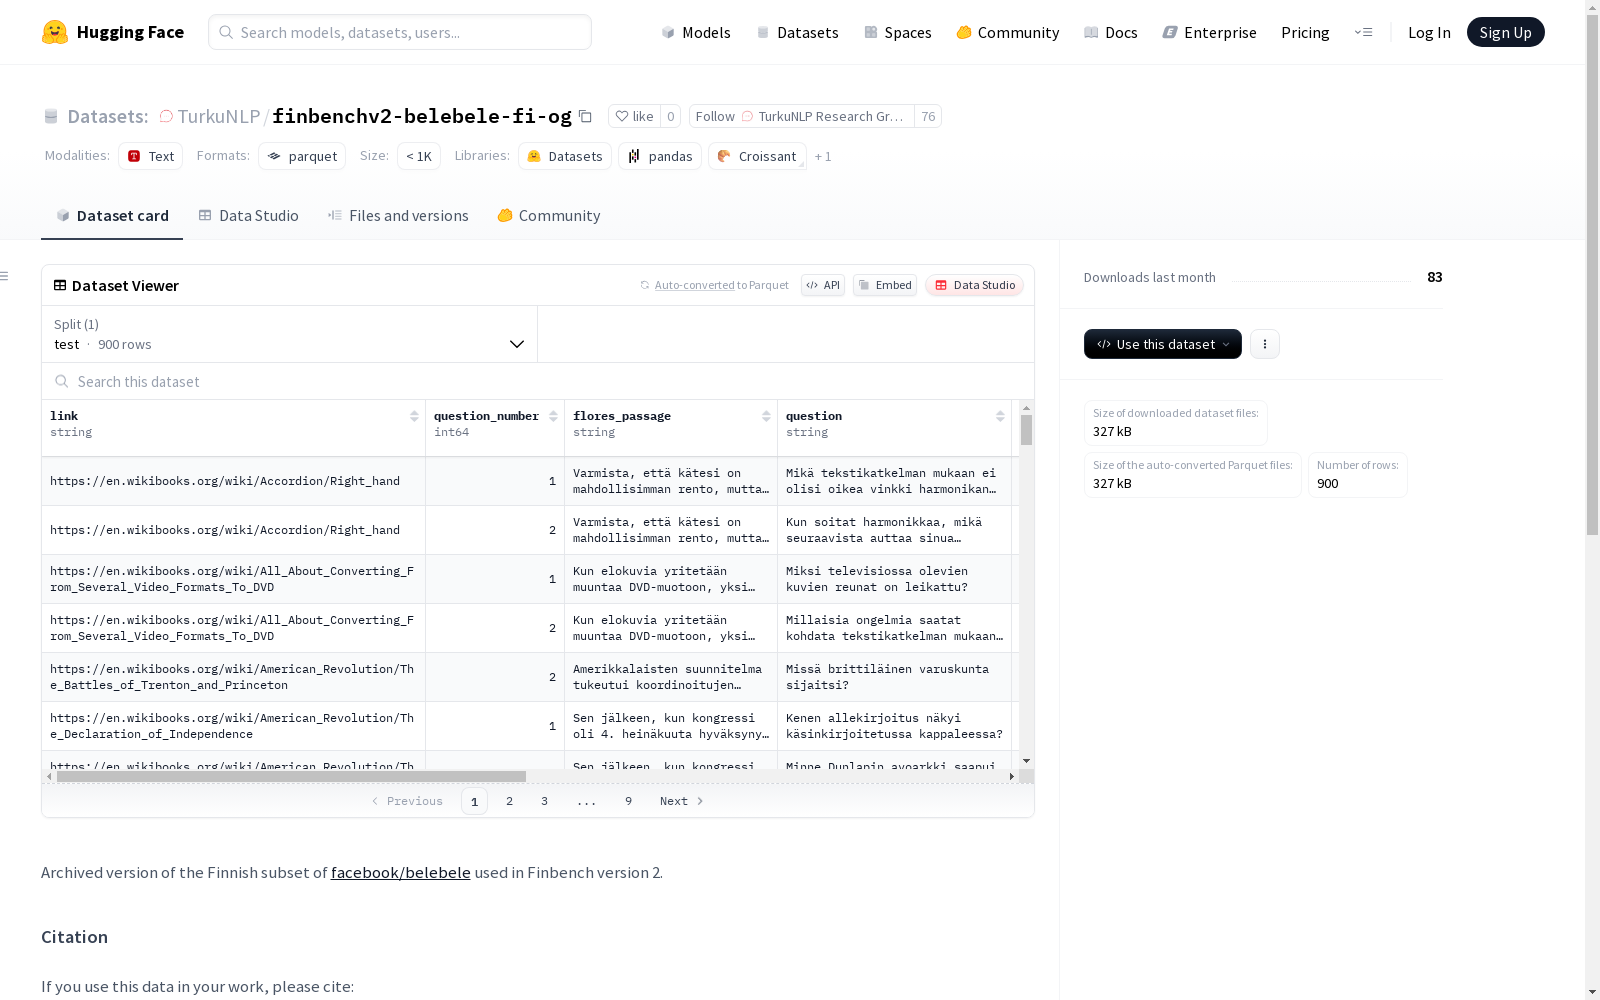Click the horizontal scrollbar left arrow
Viewport: 1600px width, 1000px height.
coord(49,776)
